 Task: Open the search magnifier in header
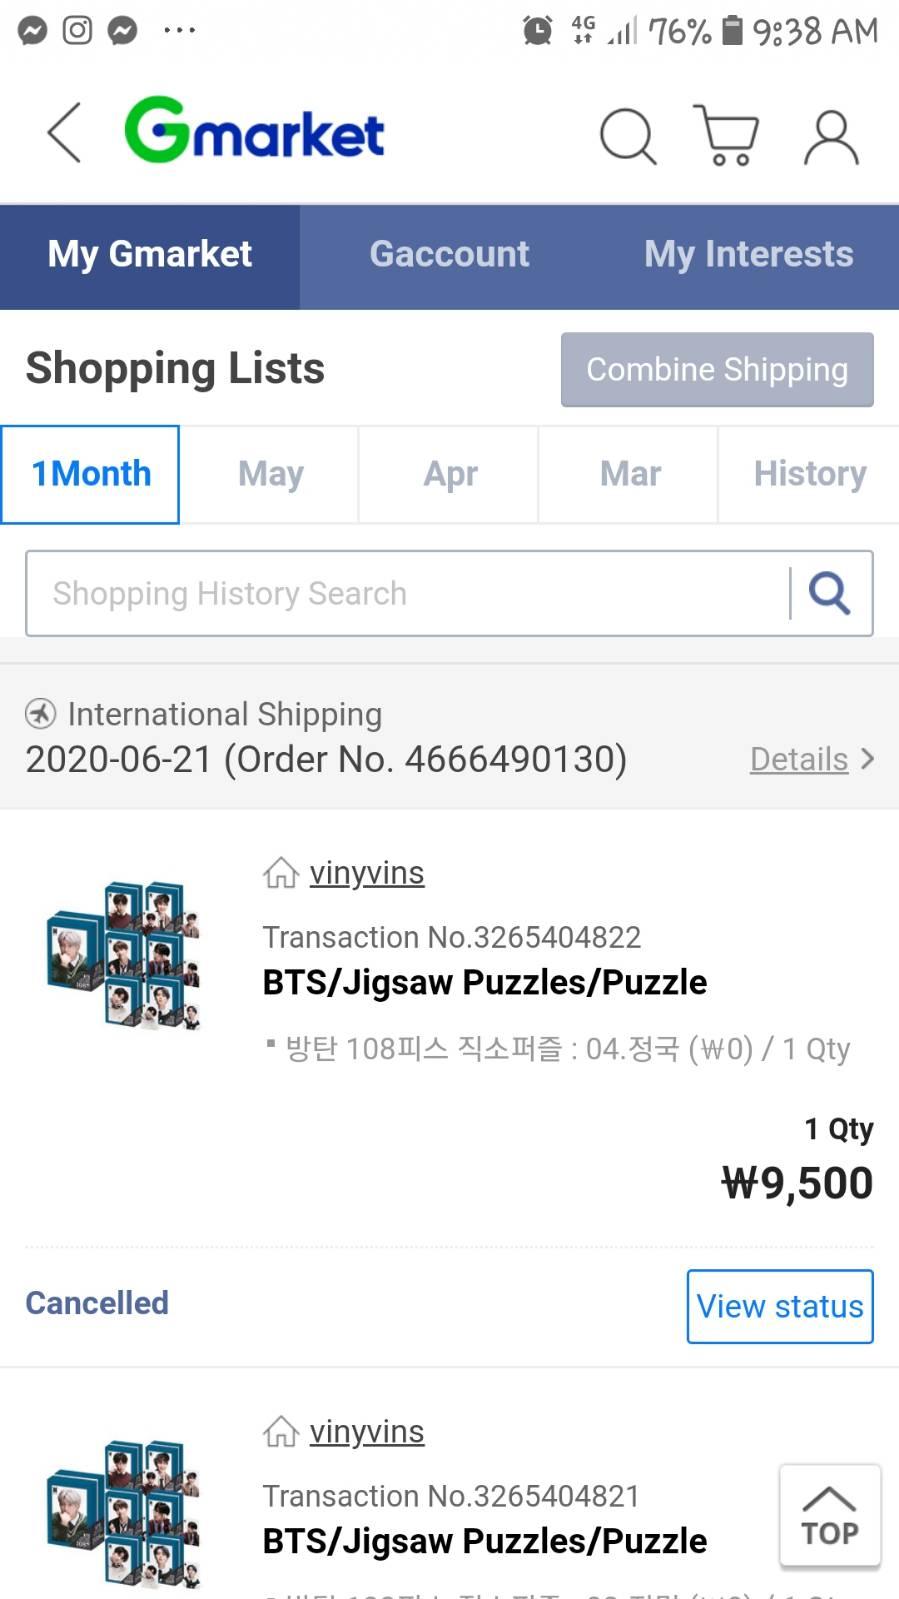point(627,135)
